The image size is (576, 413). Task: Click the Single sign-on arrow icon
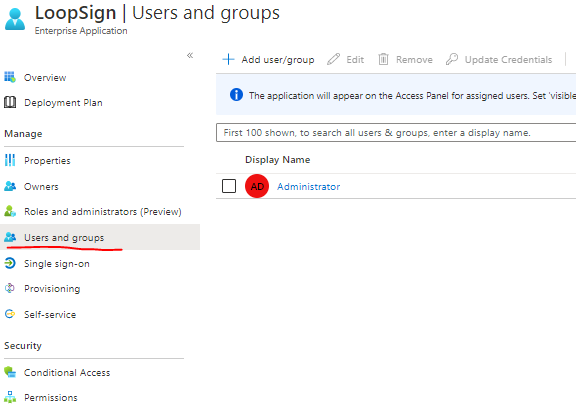click(x=10, y=263)
